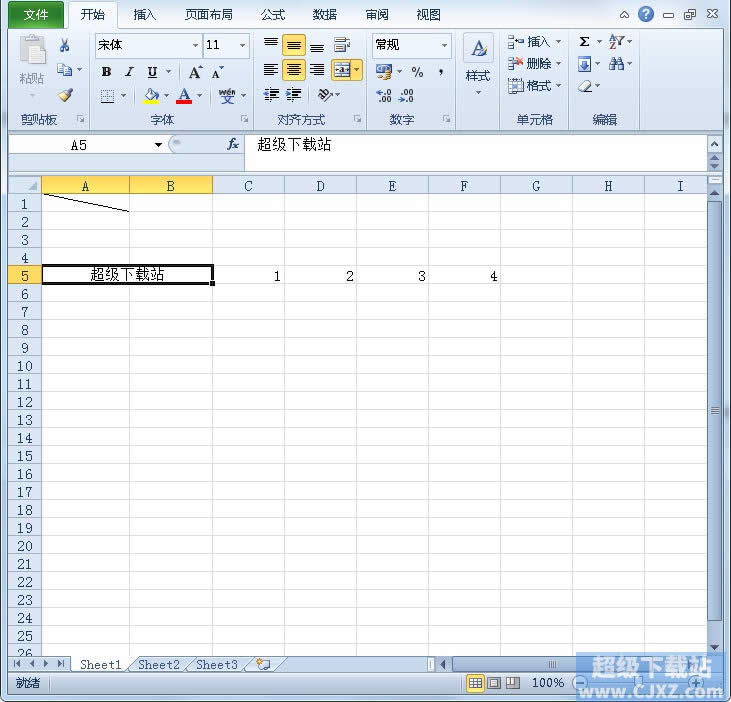The height and width of the screenshot is (702, 731).
Task: Apply cell borders icon
Action: [108, 96]
